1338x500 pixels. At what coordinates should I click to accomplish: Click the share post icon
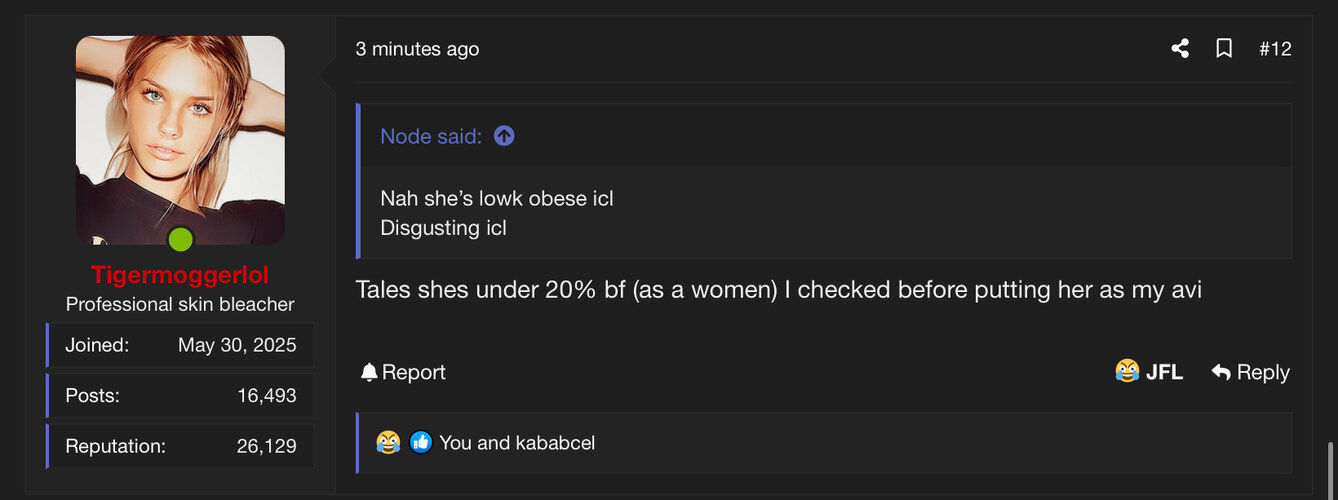pyautogui.click(x=1180, y=49)
